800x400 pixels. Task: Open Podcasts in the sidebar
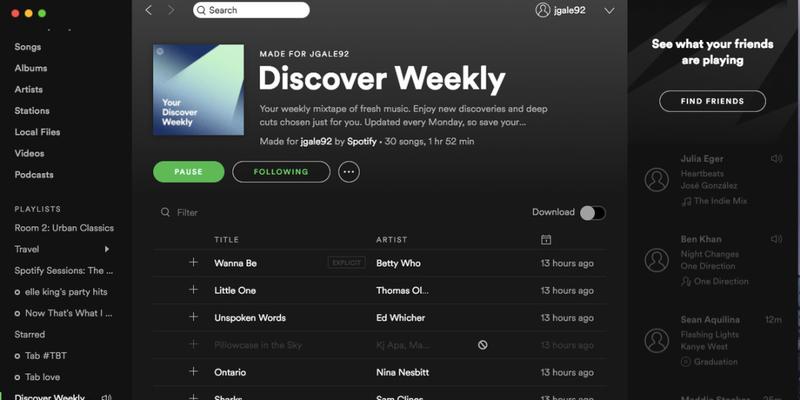pos(34,174)
